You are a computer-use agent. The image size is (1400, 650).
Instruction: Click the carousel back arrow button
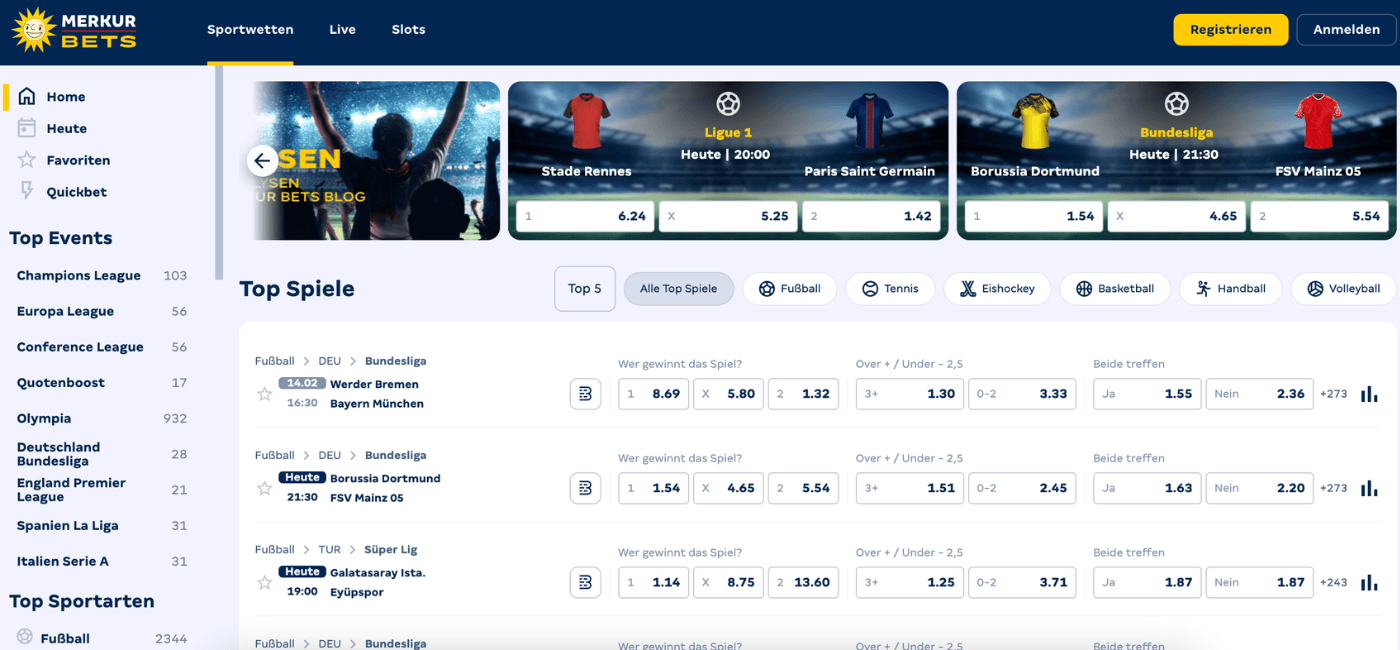click(x=262, y=160)
